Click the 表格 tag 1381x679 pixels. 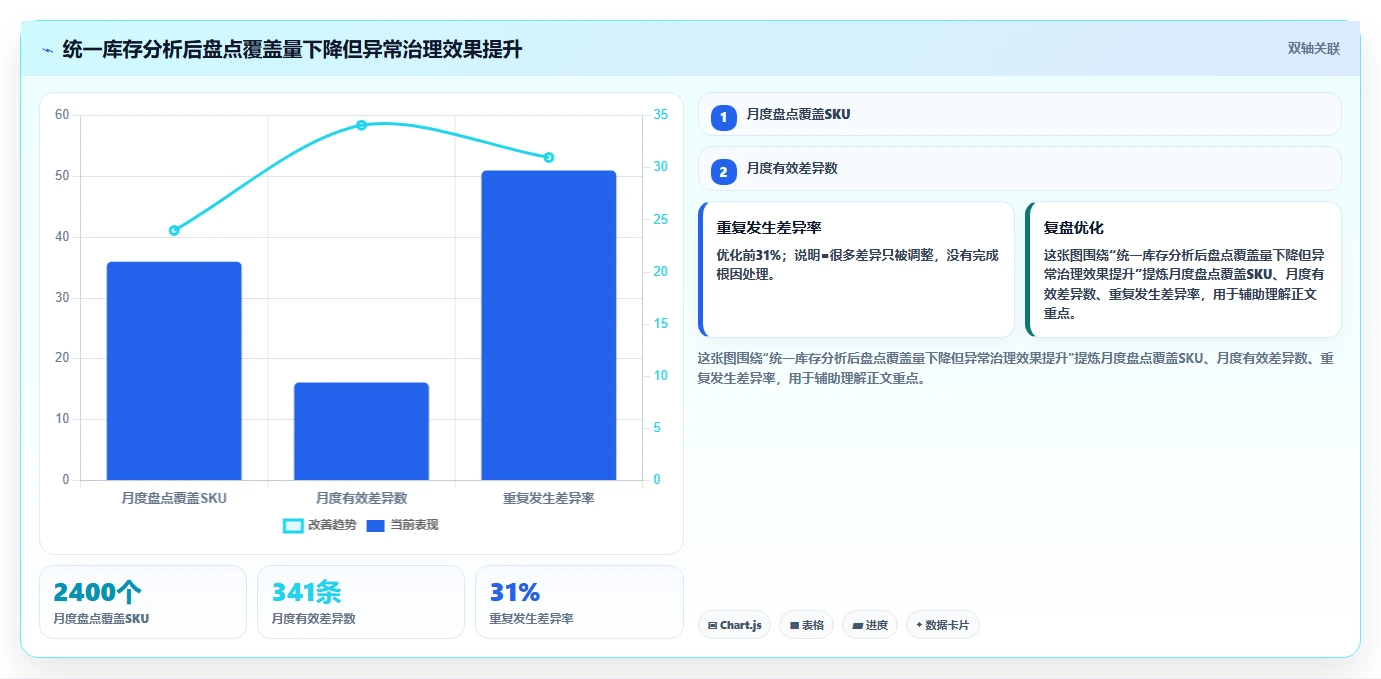[x=806, y=625]
